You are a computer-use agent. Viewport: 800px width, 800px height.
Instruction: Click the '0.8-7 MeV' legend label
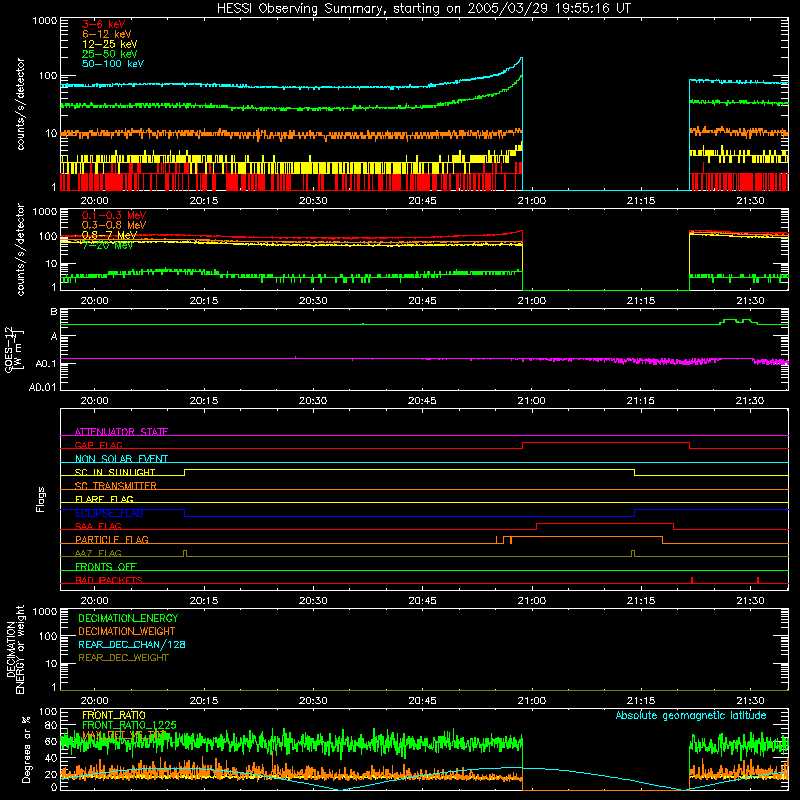(109, 235)
